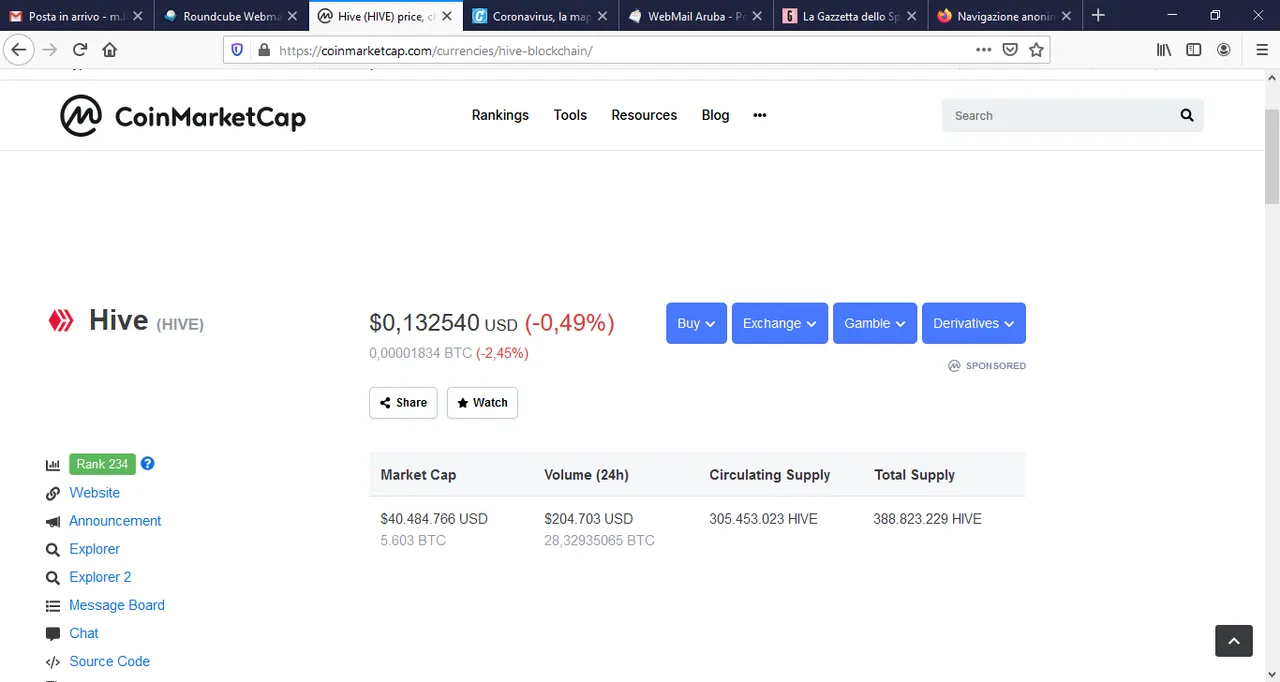Click the back-to-top arrow button

(1234, 641)
